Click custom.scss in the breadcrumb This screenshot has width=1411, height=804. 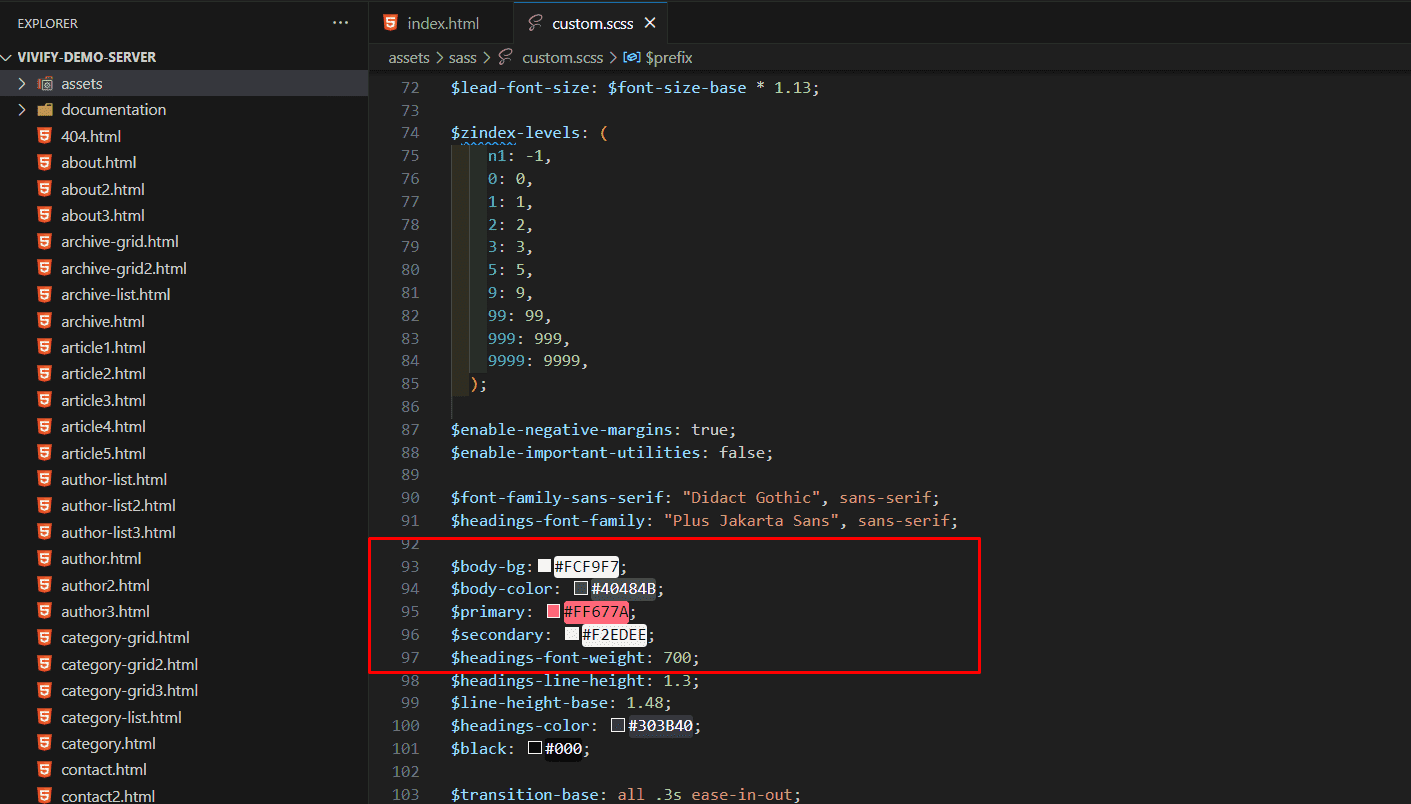[563, 58]
